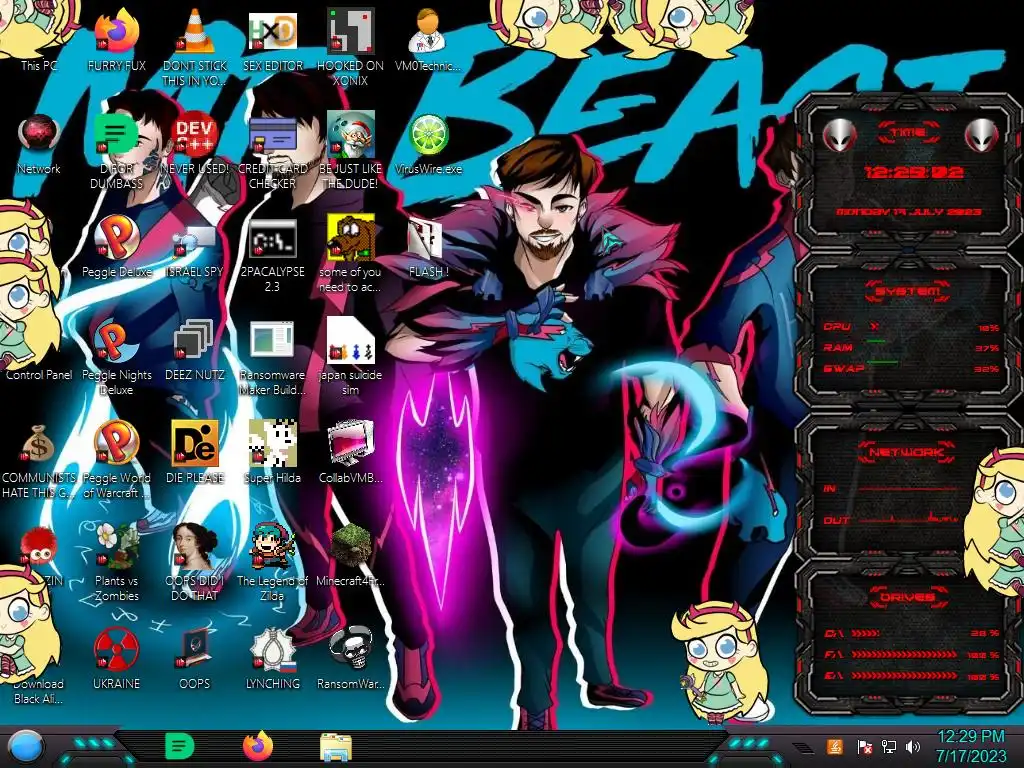Launch Peggle Nights Deluxe shortcut
Screen dimensions: 1024x768
[117, 357]
